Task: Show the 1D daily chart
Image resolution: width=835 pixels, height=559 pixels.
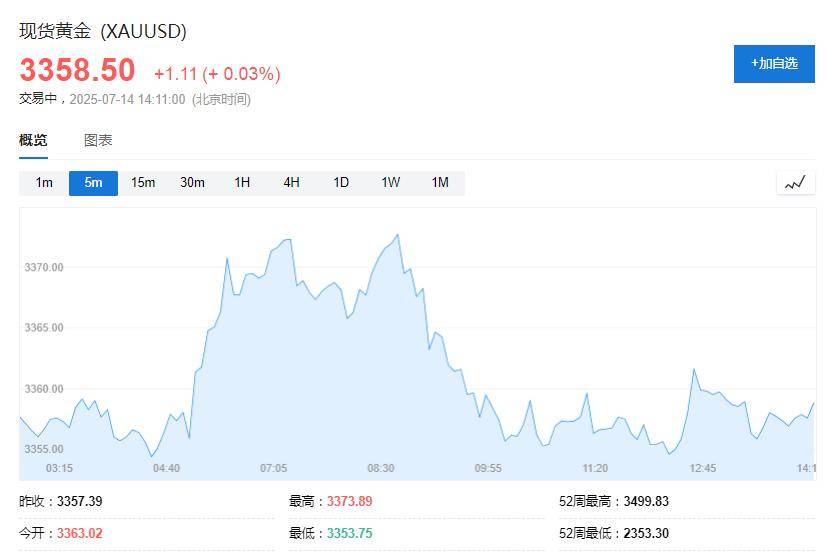Action: tap(341, 183)
